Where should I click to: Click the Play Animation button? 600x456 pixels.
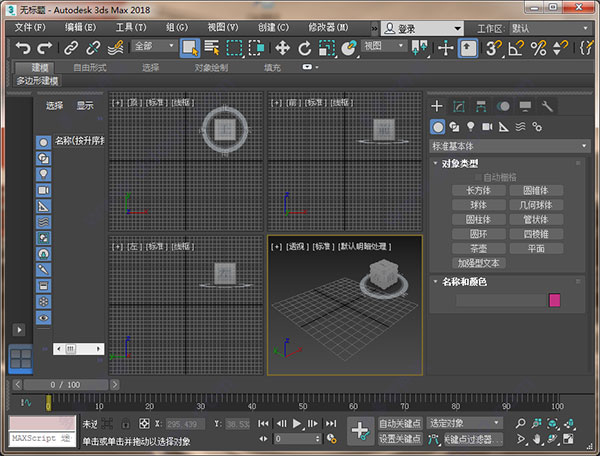(298, 424)
